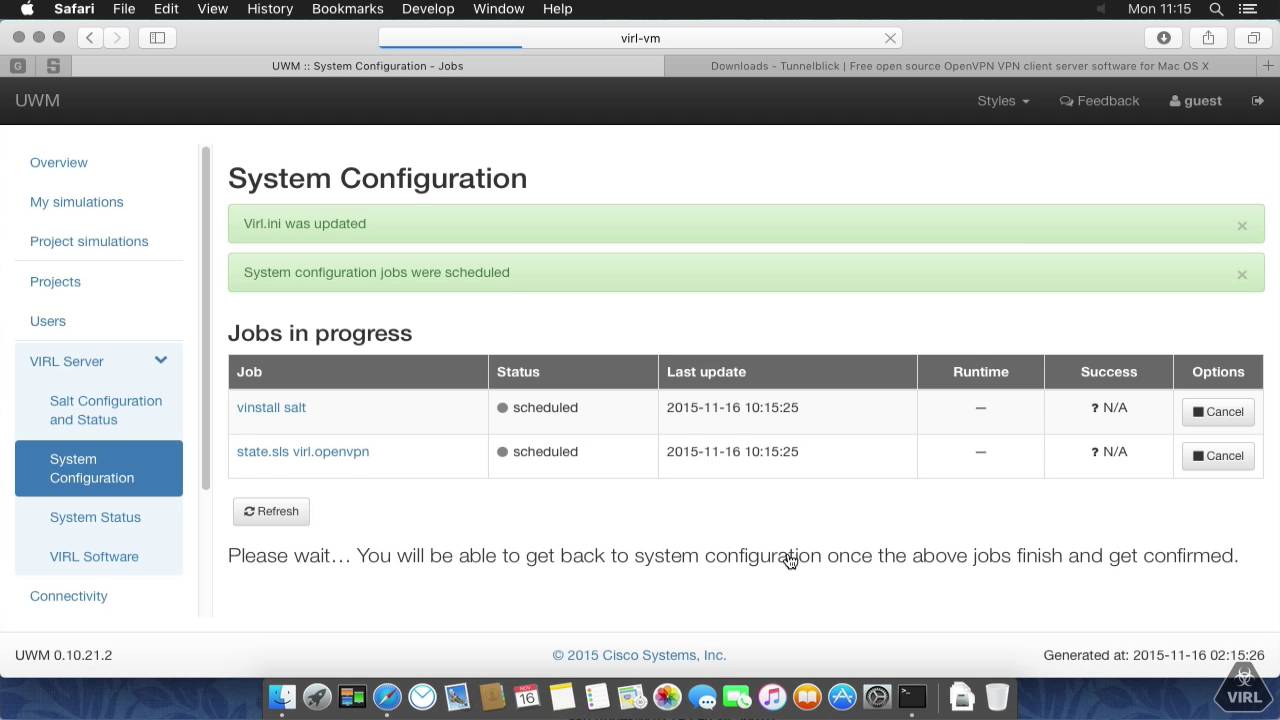
Task: Open the pinned S tab
Action: pos(53,66)
